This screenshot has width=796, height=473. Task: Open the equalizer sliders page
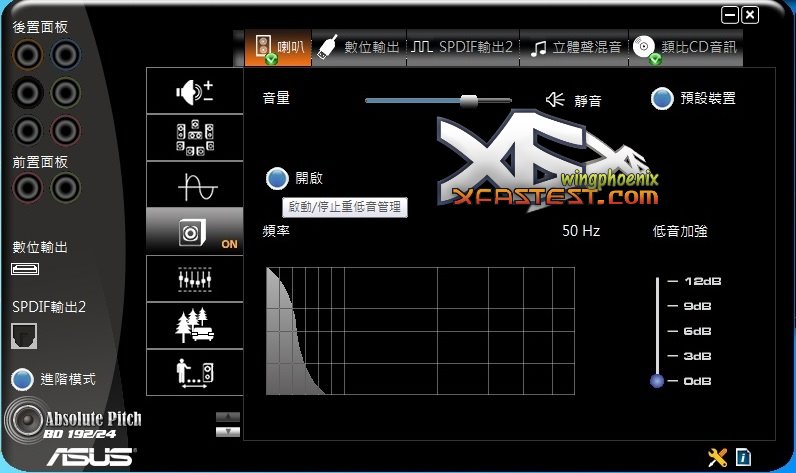click(x=195, y=279)
